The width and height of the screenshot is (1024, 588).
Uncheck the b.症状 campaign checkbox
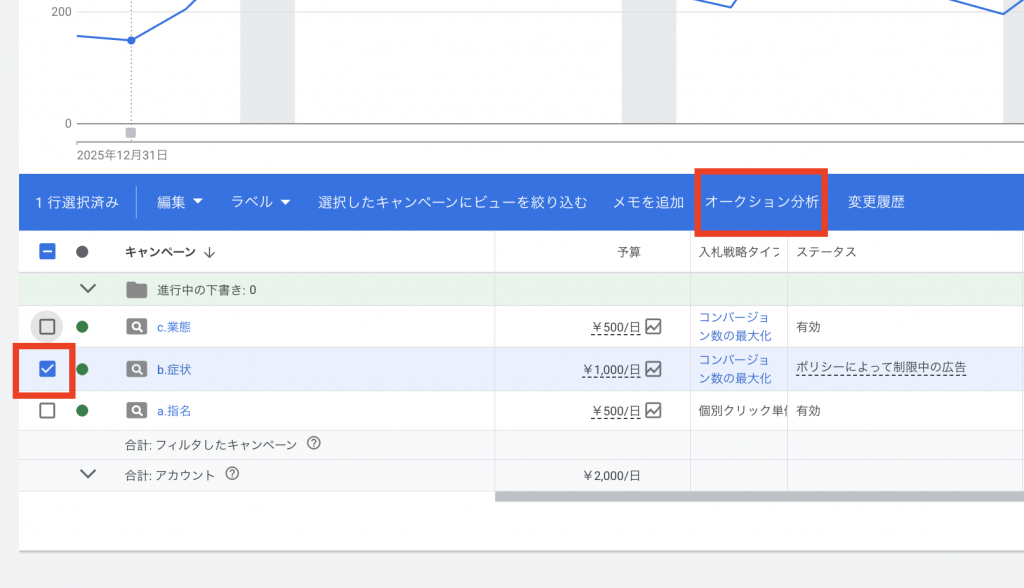pos(47,369)
